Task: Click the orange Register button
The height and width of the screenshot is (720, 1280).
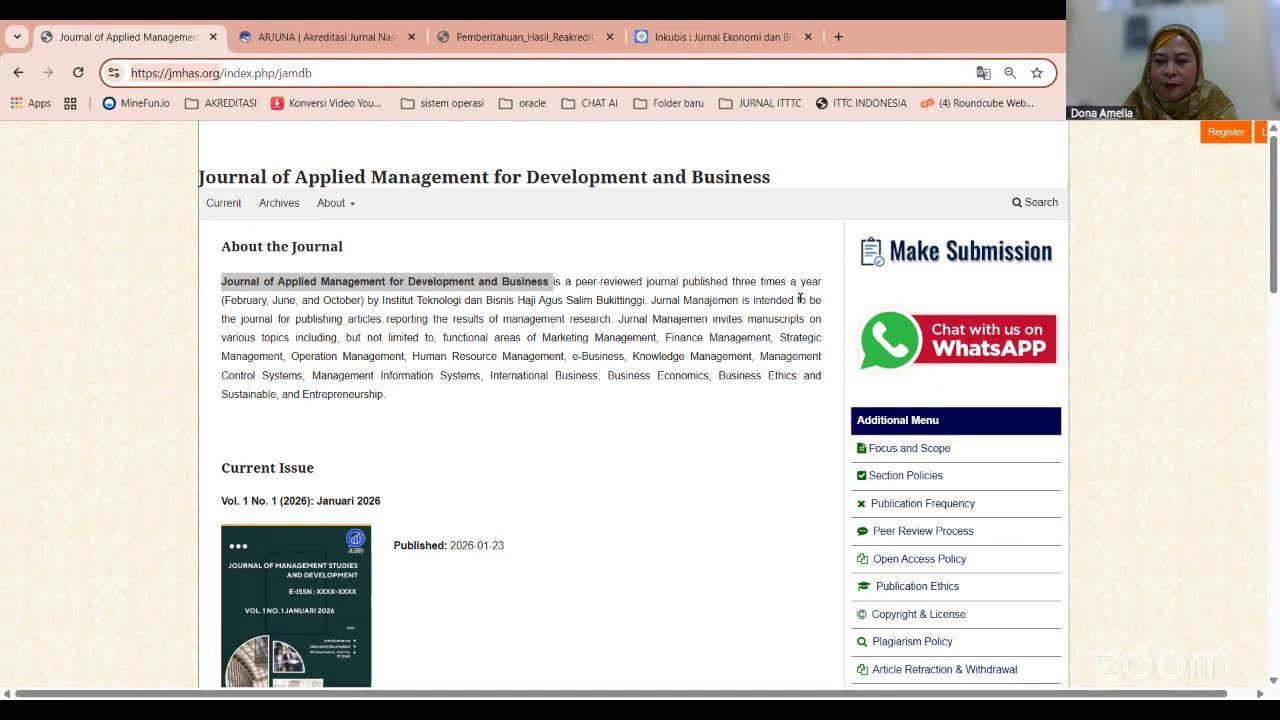Action: pyautogui.click(x=1225, y=132)
